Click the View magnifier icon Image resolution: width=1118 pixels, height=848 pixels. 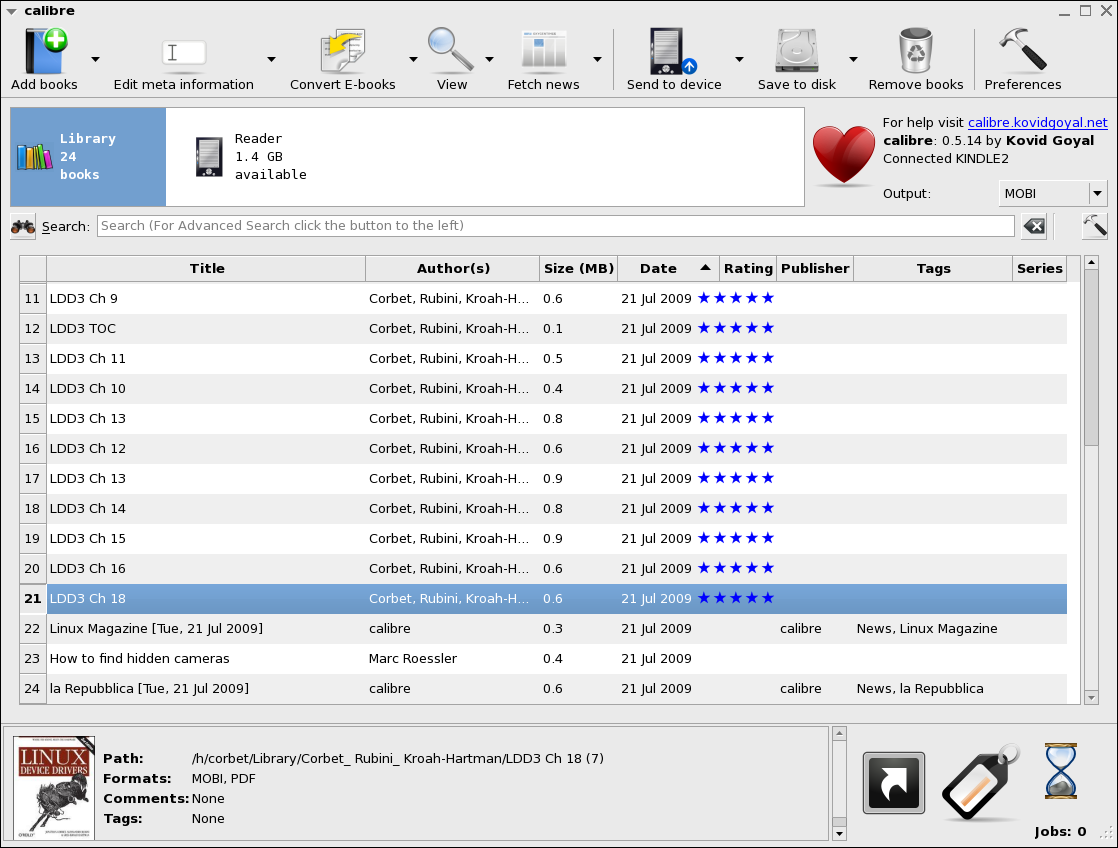point(451,50)
